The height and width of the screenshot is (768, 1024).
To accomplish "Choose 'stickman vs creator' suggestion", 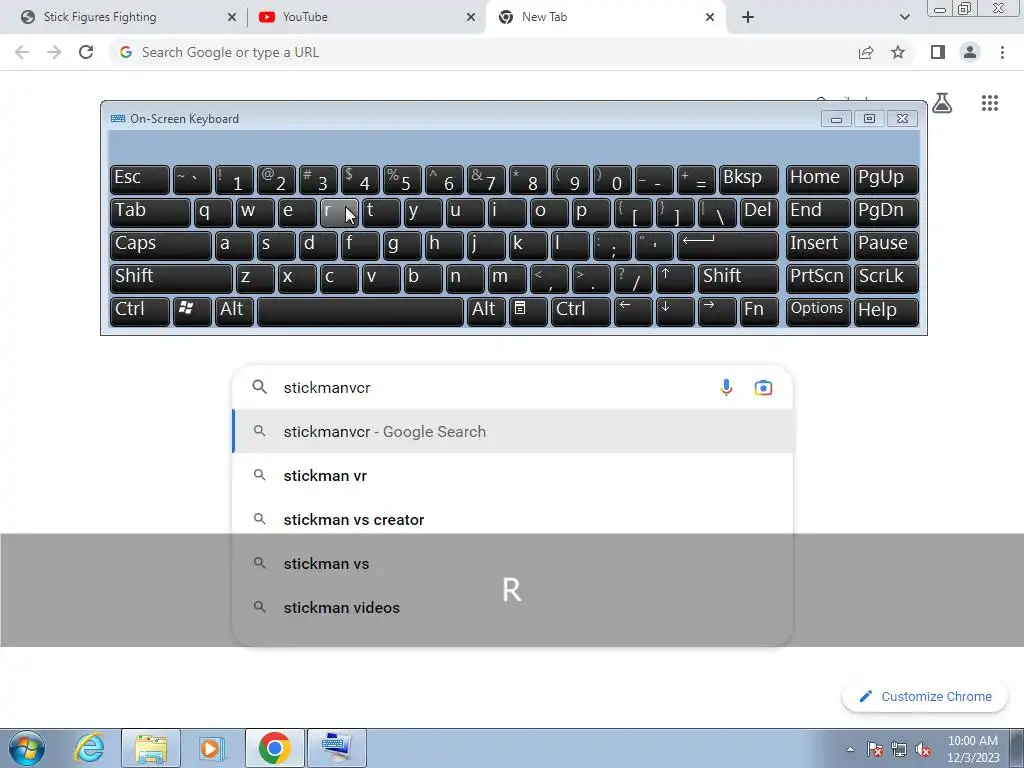I will point(513,519).
